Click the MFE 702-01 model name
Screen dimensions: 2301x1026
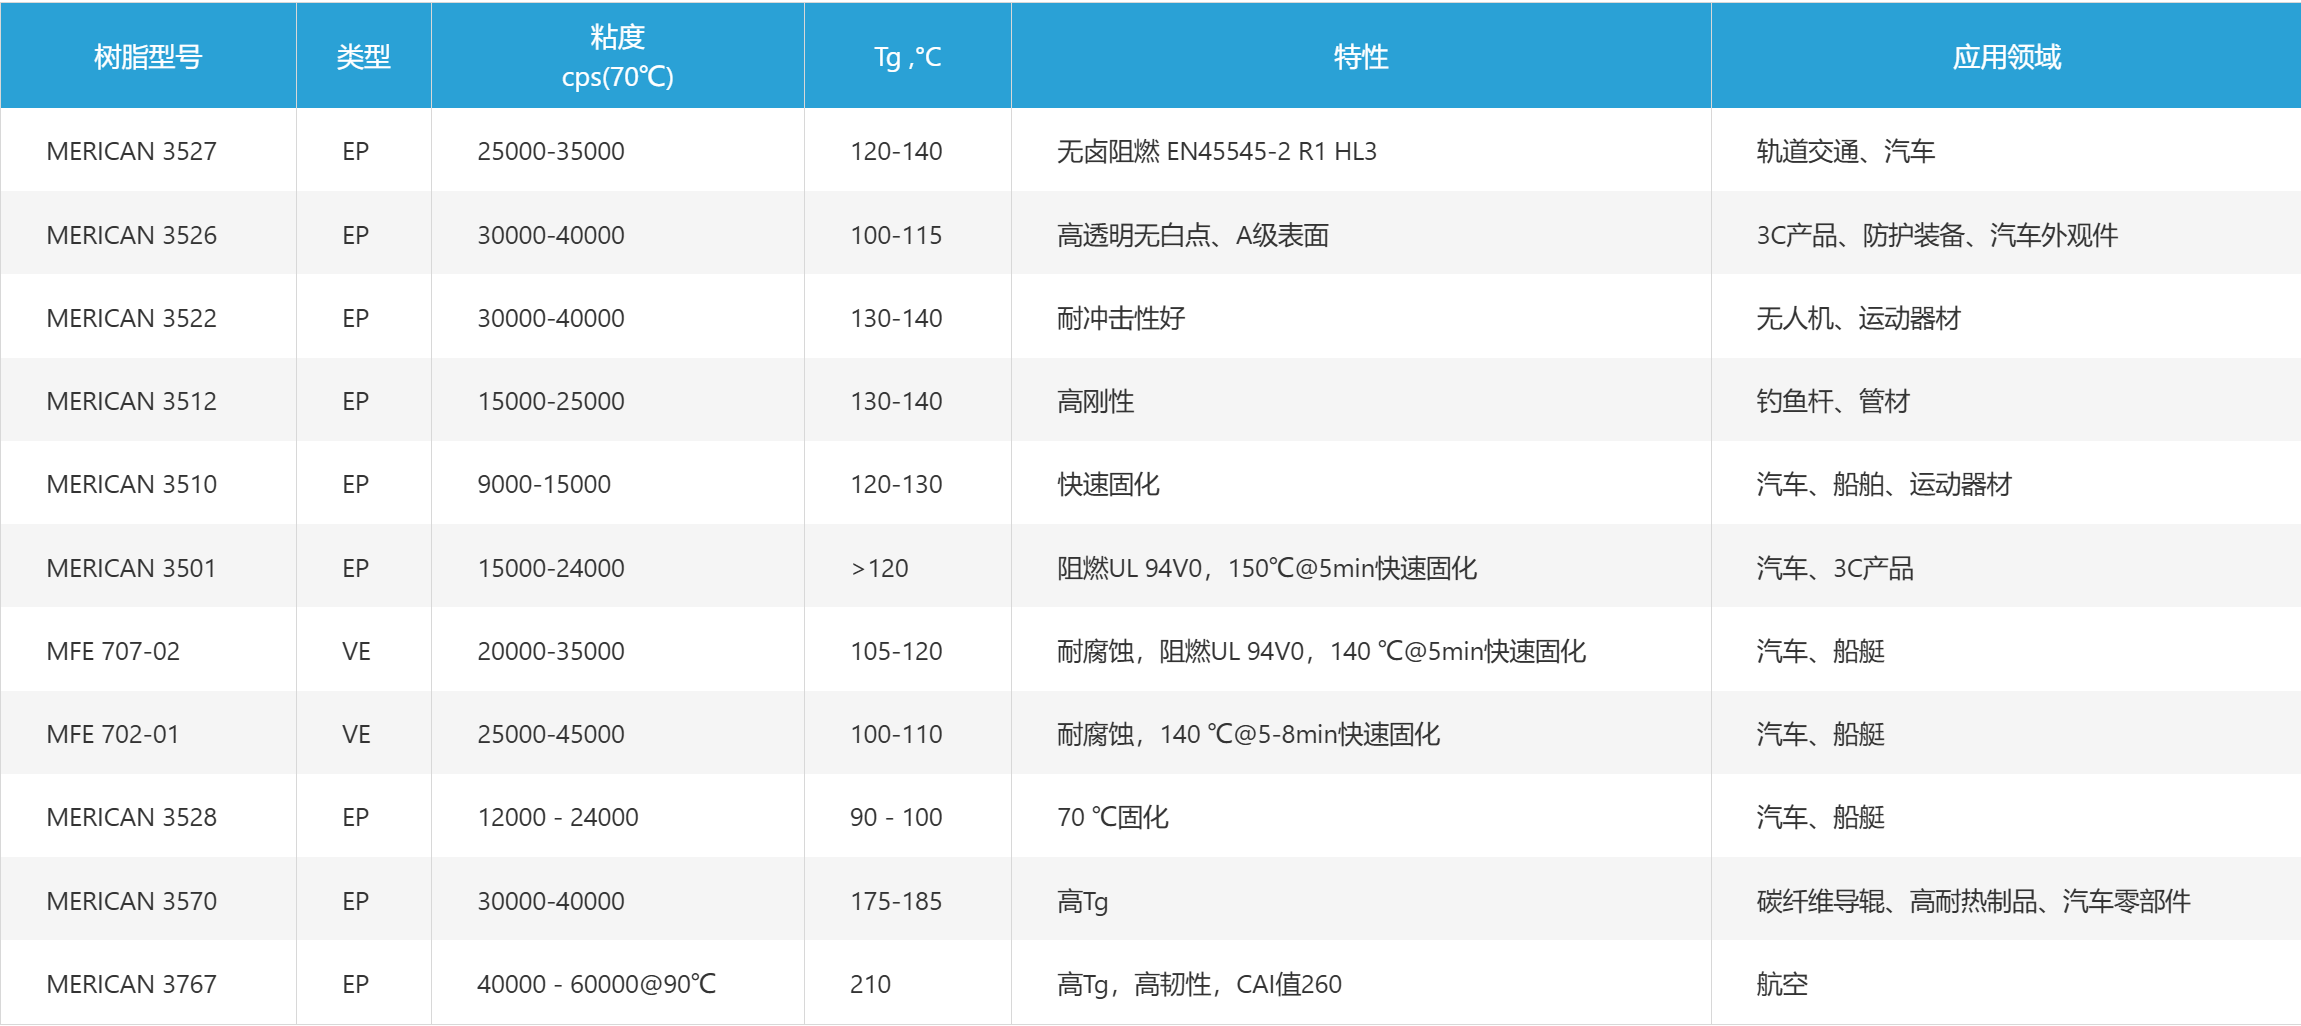tap(113, 734)
